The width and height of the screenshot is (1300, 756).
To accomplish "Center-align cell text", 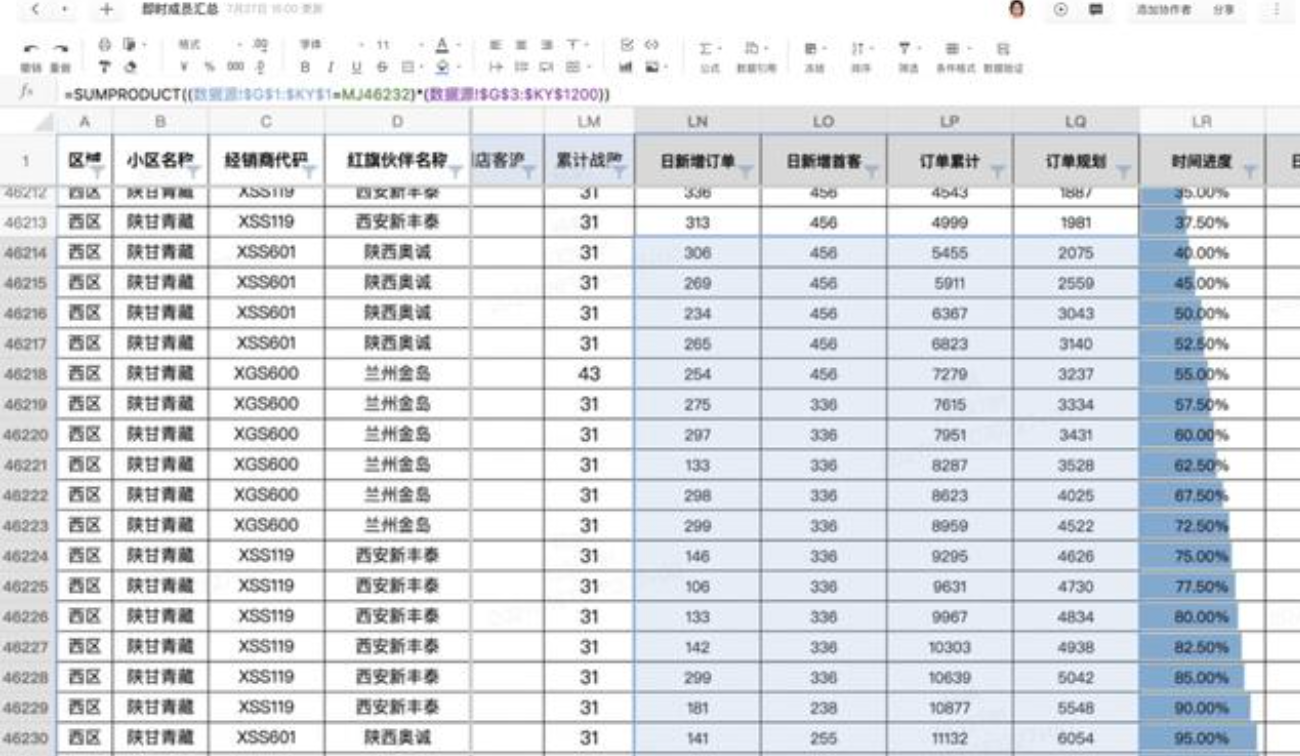I will coord(520,46).
